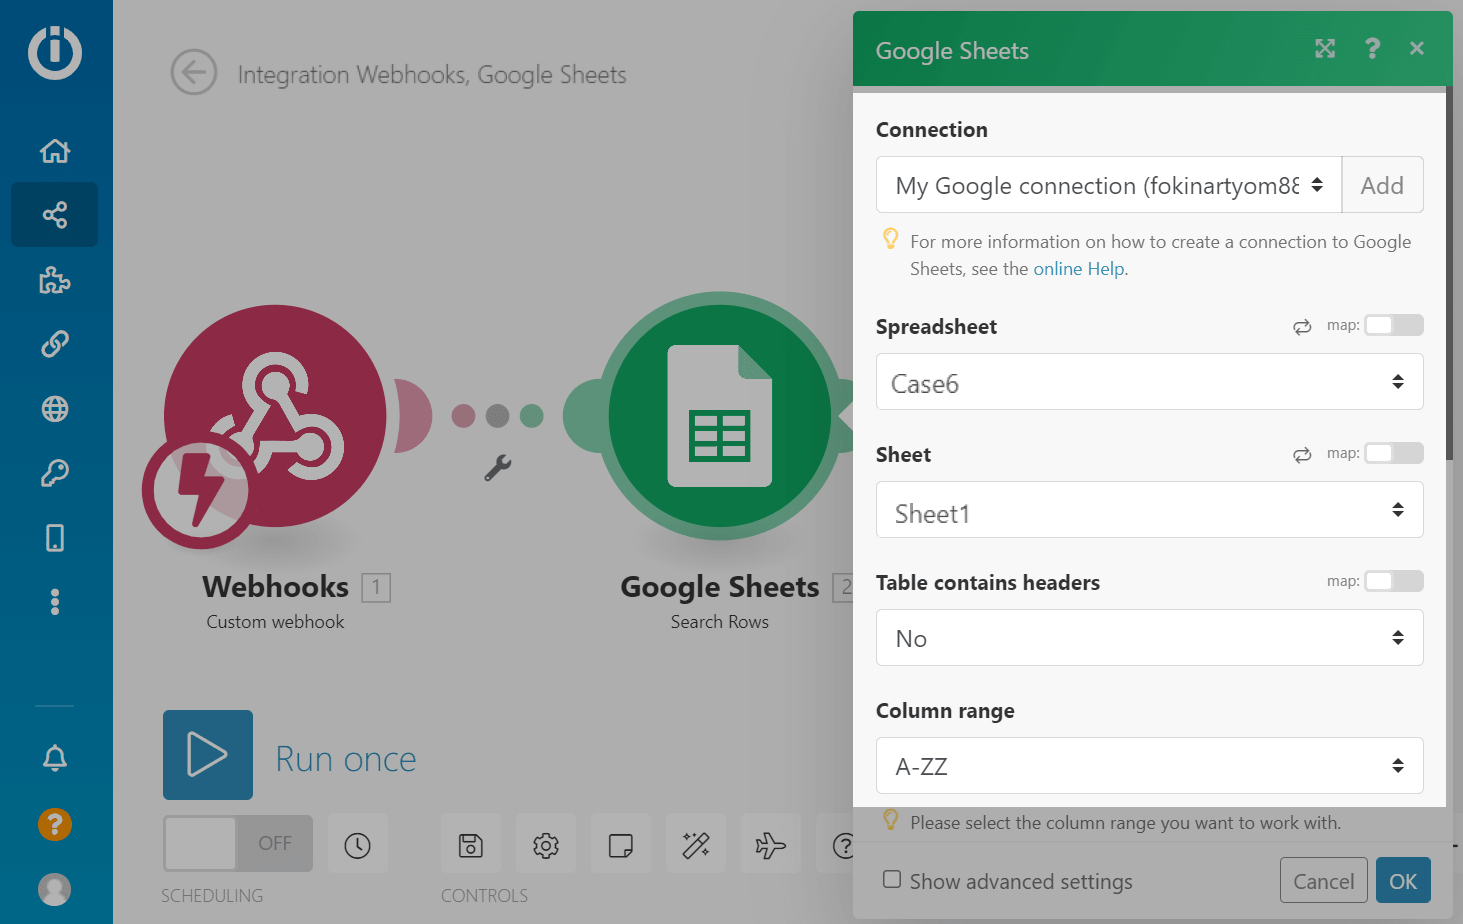Enable map toggle for Spreadsheet
The height and width of the screenshot is (924, 1463).
click(x=1393, y=325)
